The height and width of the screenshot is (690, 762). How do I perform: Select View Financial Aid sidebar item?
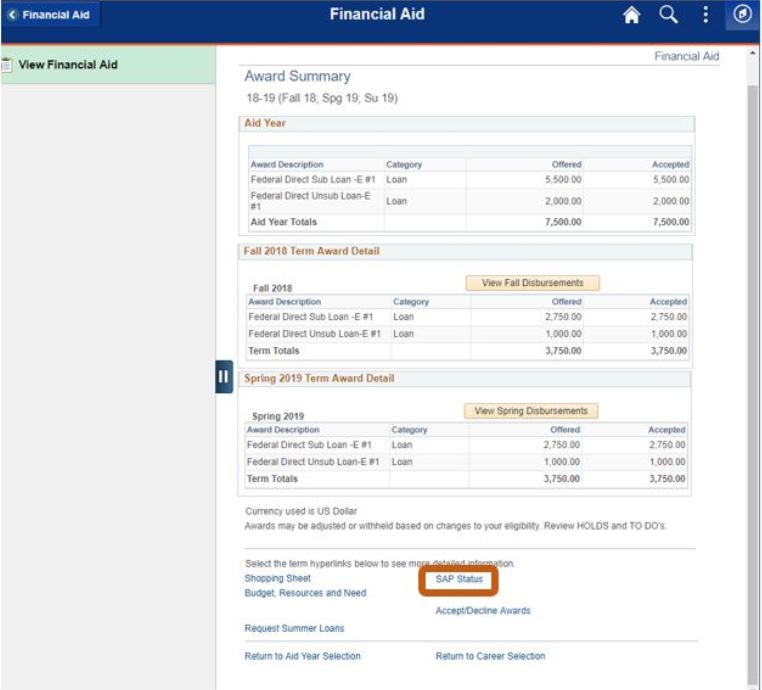108,65
